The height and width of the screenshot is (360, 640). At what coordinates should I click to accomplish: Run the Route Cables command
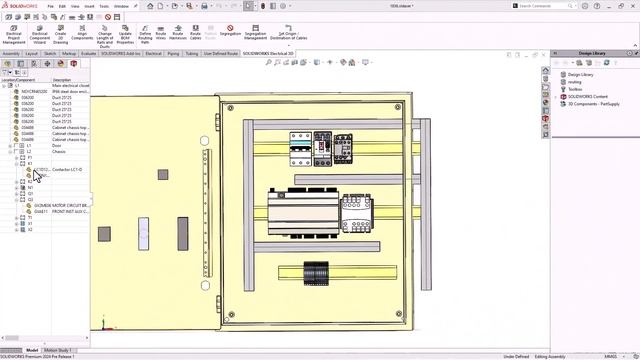(196, 33)
